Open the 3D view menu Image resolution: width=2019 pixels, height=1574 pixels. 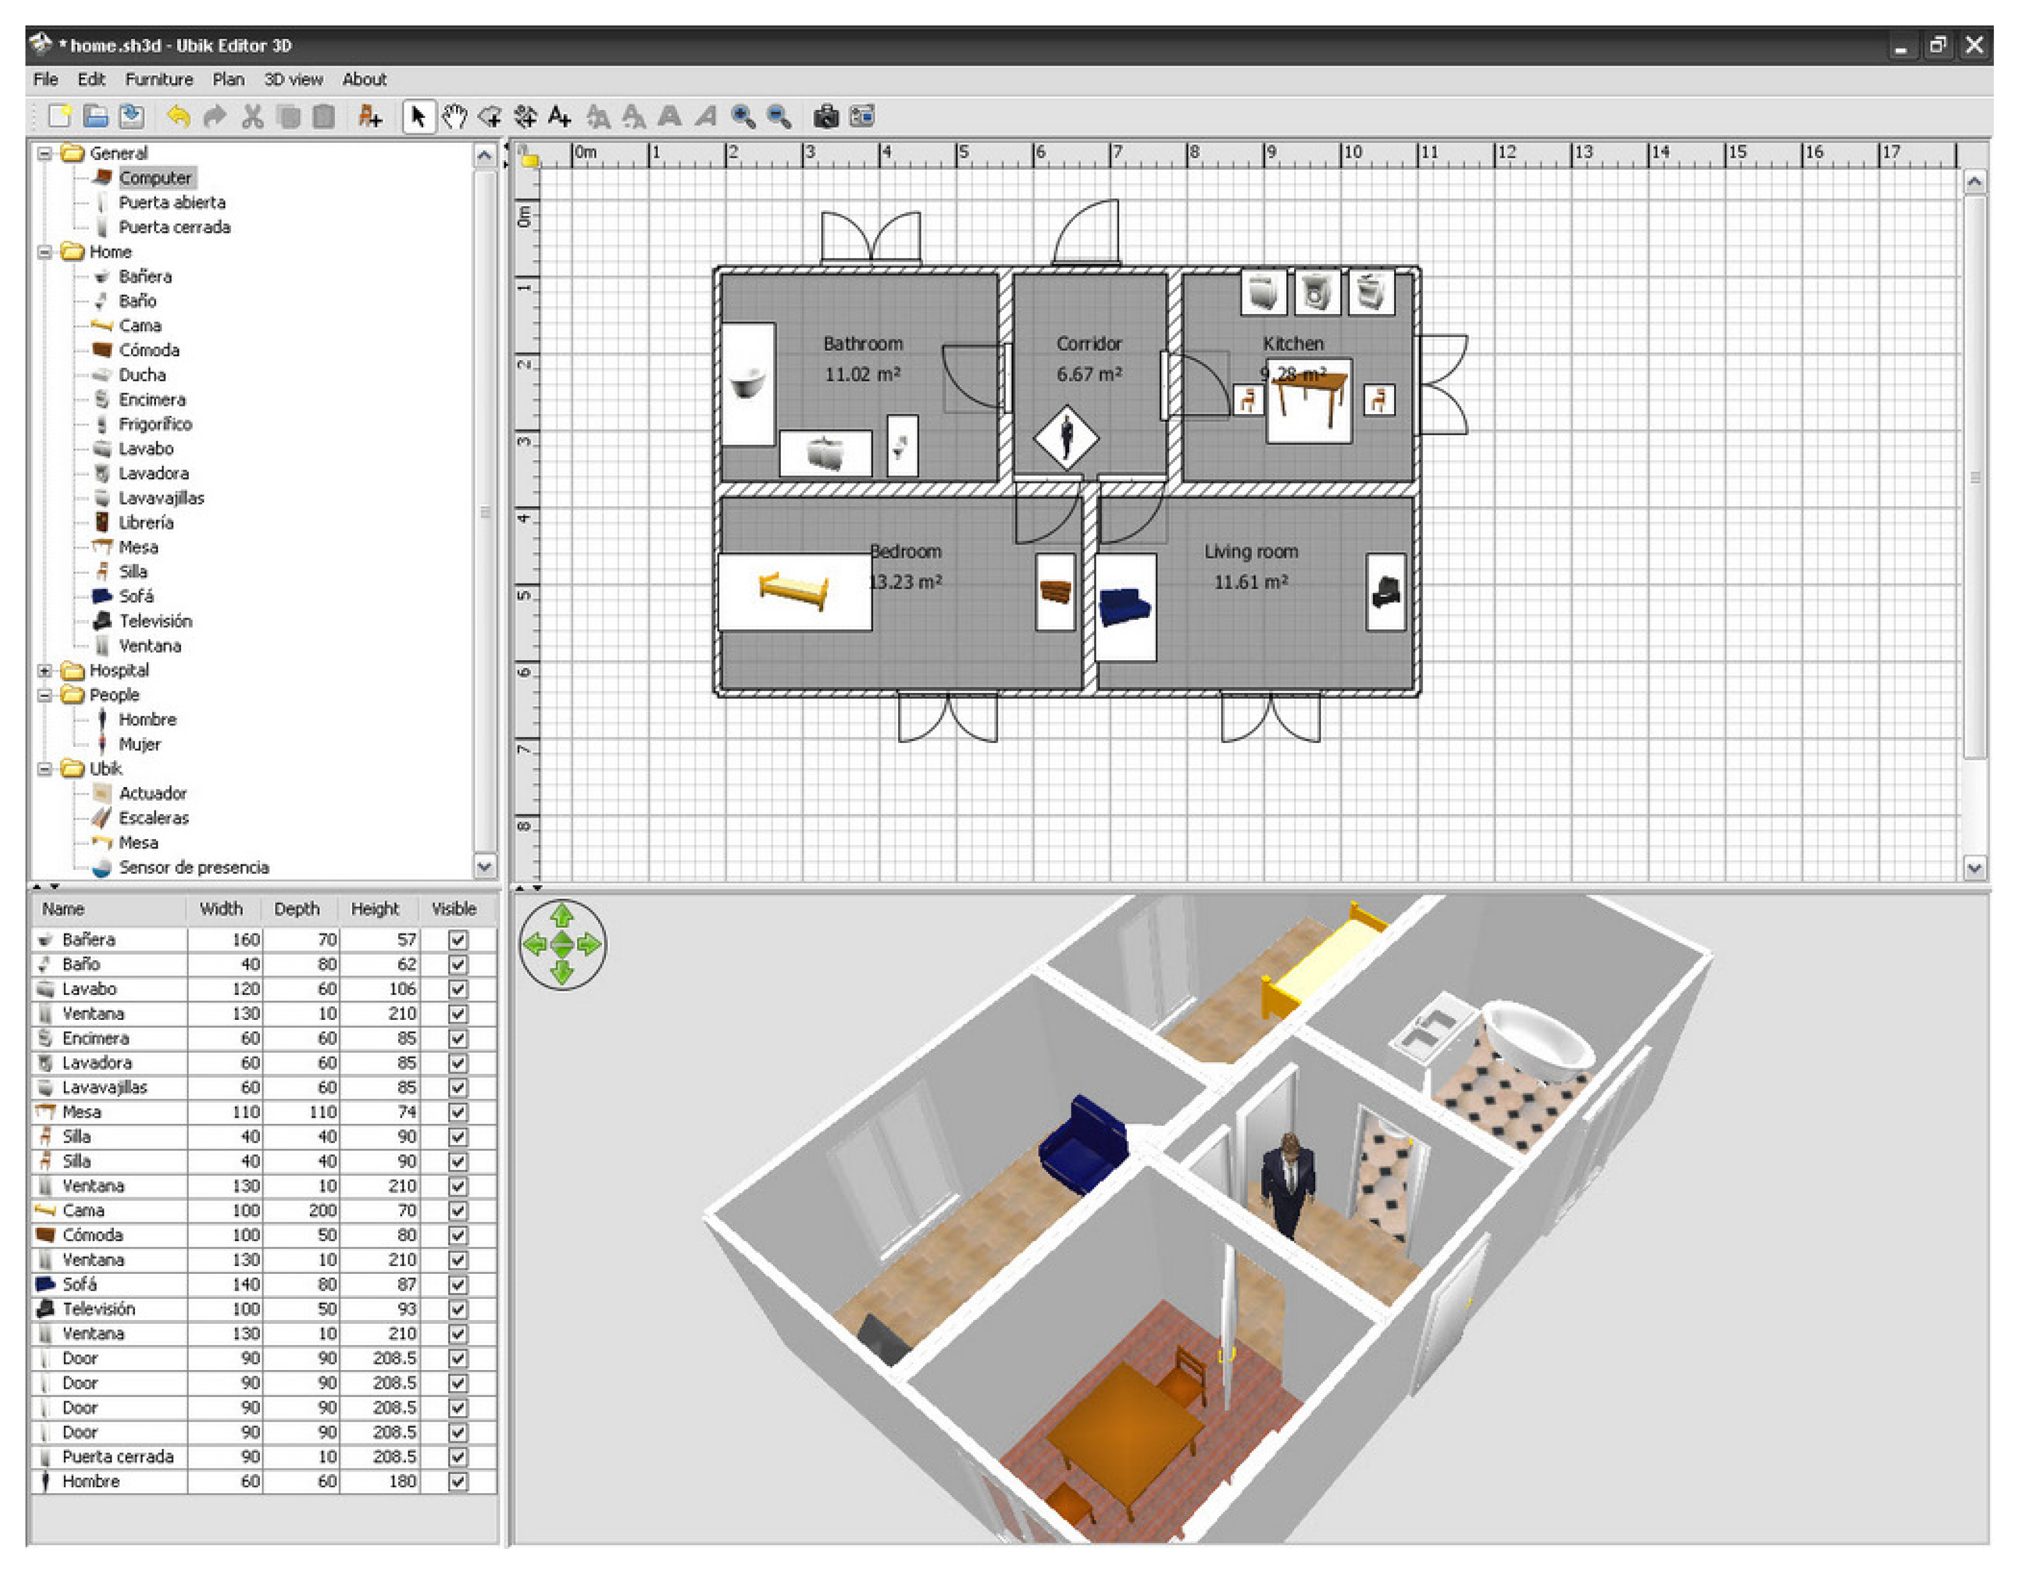coord(292,79)
